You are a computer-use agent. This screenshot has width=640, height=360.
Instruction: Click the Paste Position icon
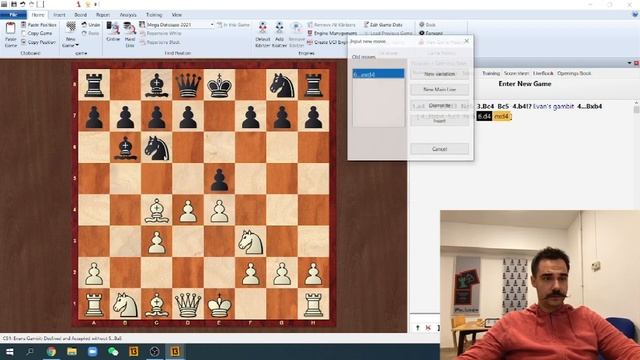point(24,25)
